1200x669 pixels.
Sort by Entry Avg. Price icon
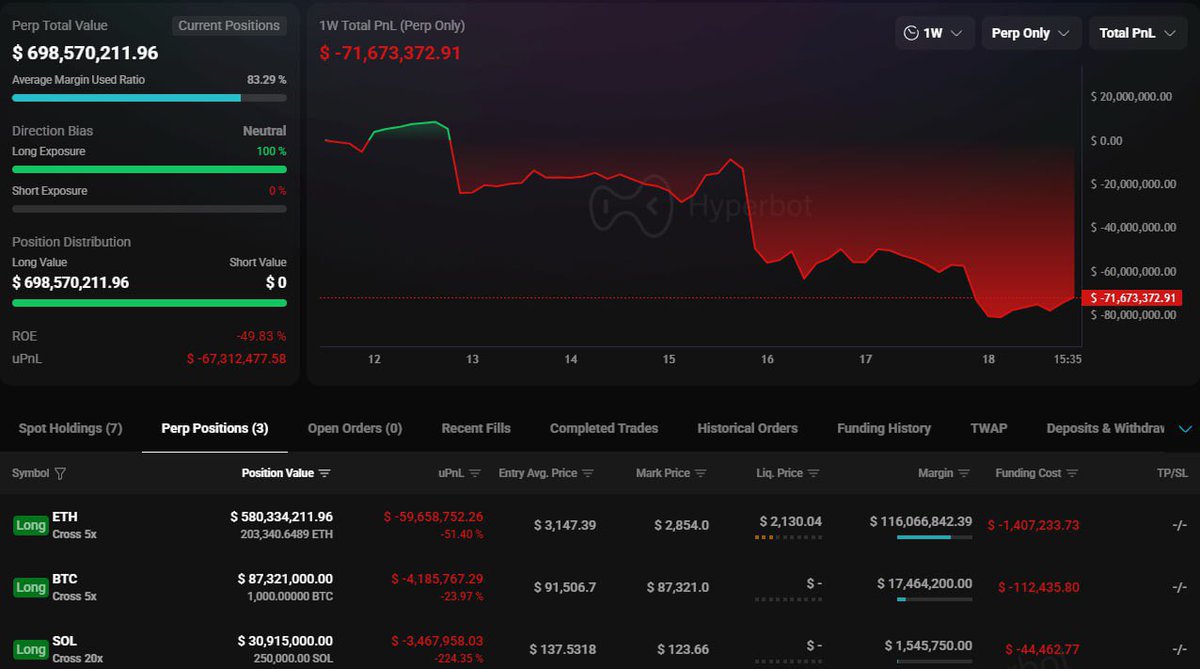pos(588,473)
